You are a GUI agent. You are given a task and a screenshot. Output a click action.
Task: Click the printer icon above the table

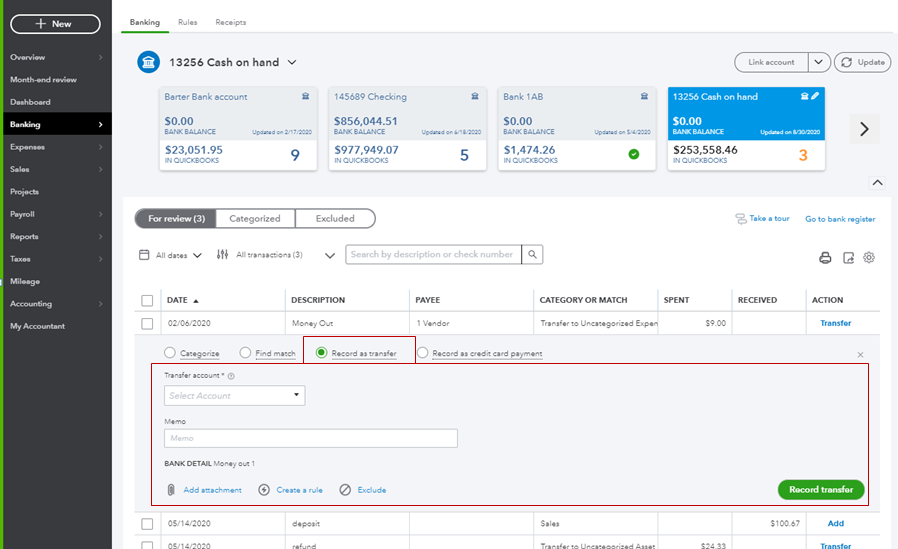pyautogui.click(x=825, y=258)
